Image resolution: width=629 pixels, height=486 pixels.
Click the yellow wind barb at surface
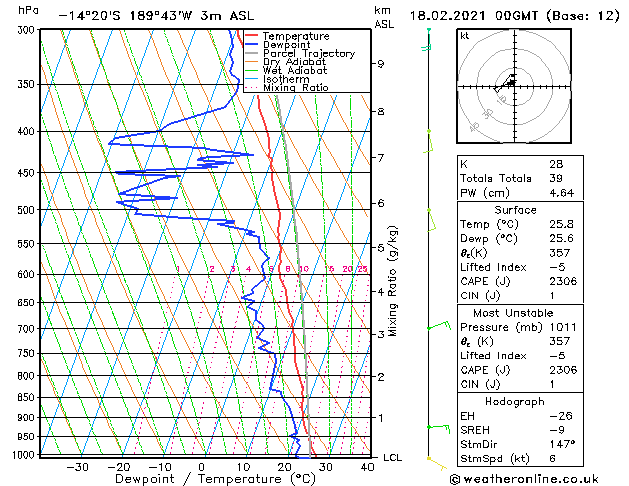click(437, 463)
